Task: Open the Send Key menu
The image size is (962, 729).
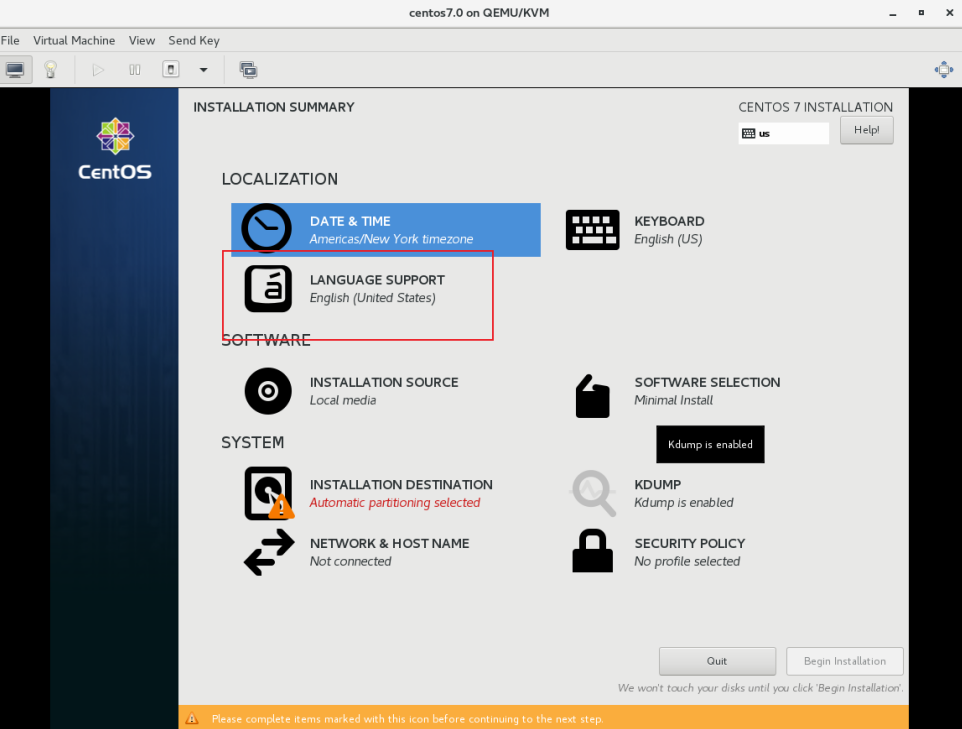Action: click(194, 40)
